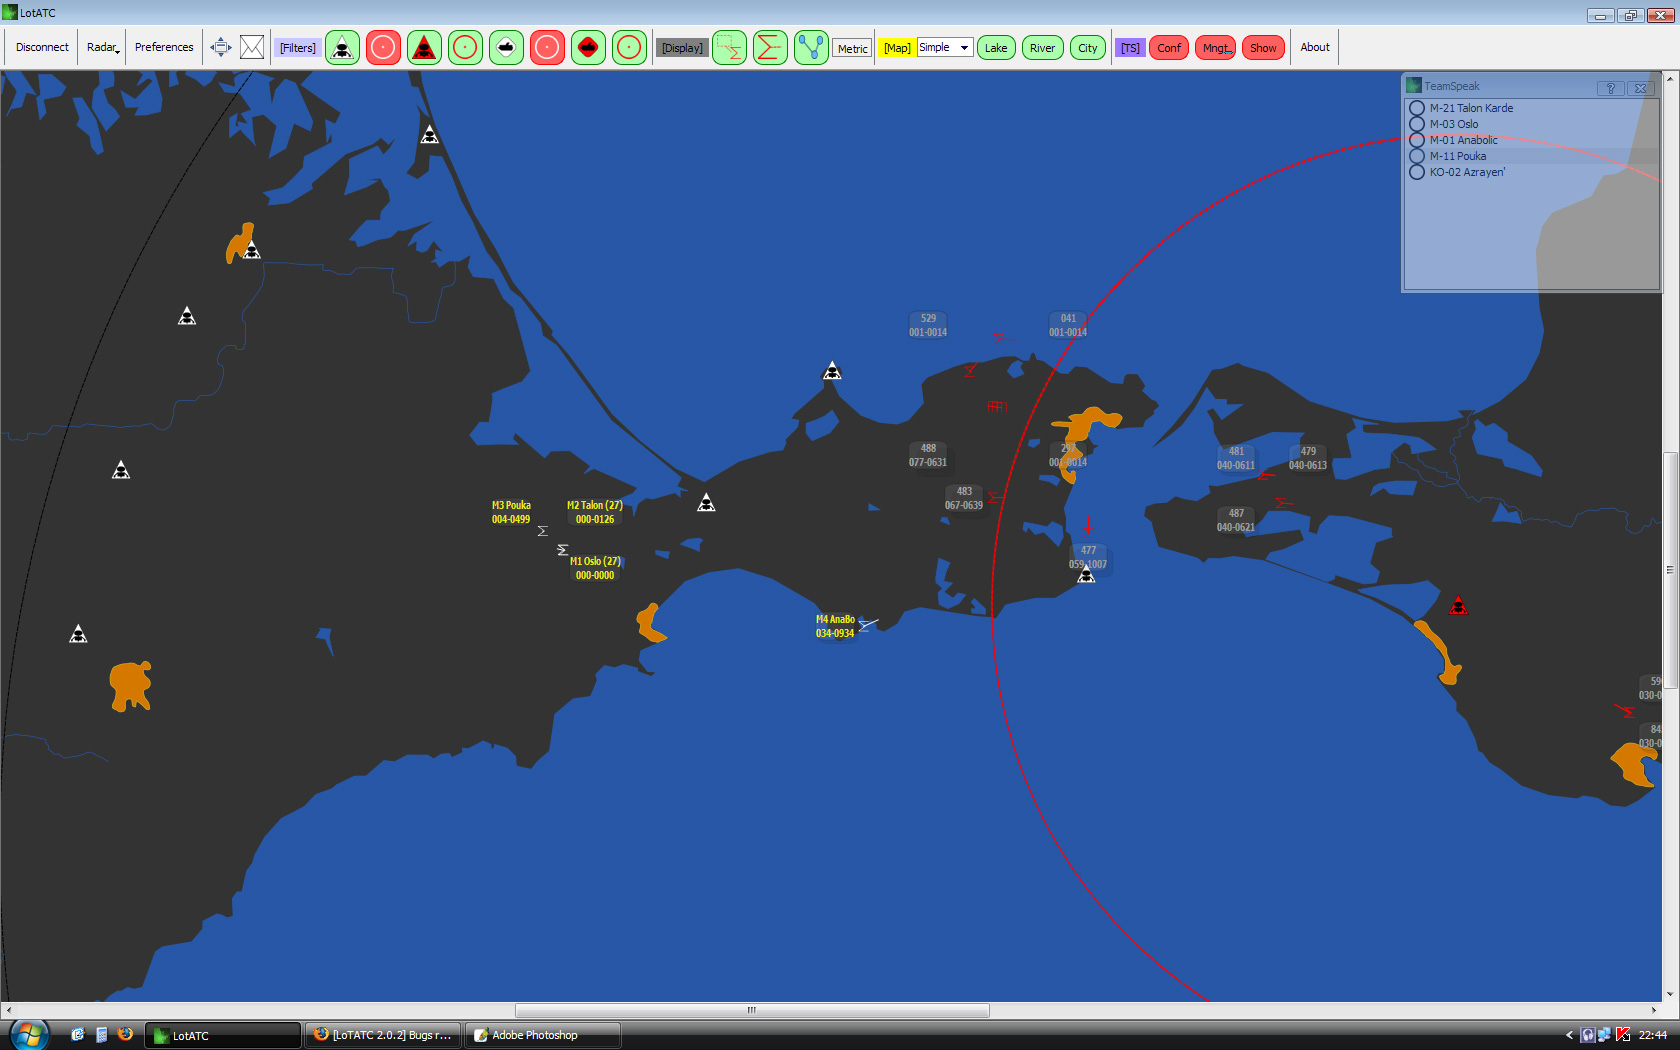Expand the Radar dropdown menu
This screenshot has width=1680, height=1050.
click(102, 47)
